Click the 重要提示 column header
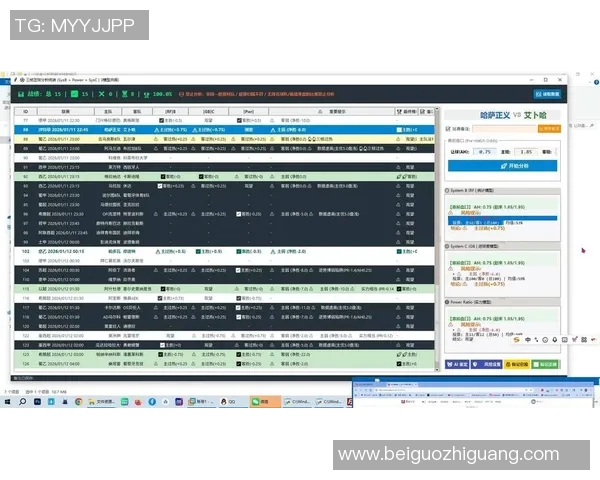 click(x=330, y=111)
